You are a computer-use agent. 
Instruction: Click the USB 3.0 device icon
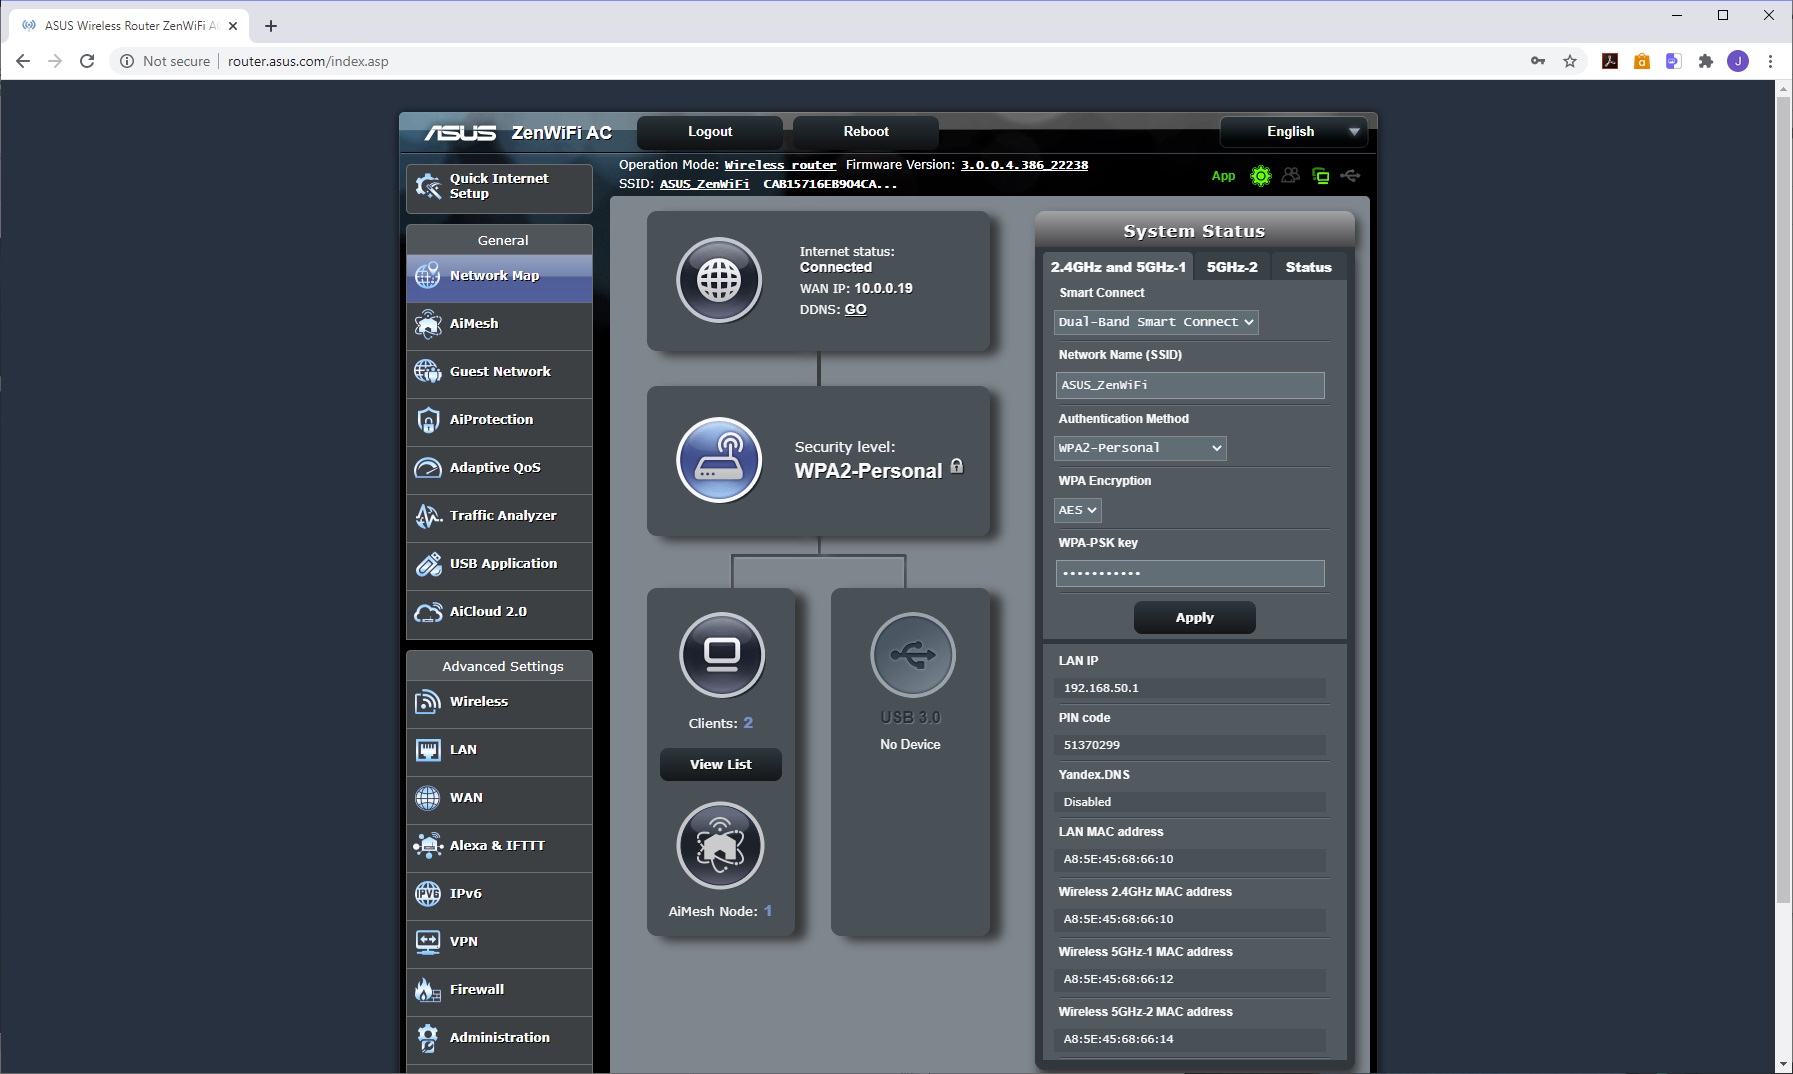click(x=912, y=655)
